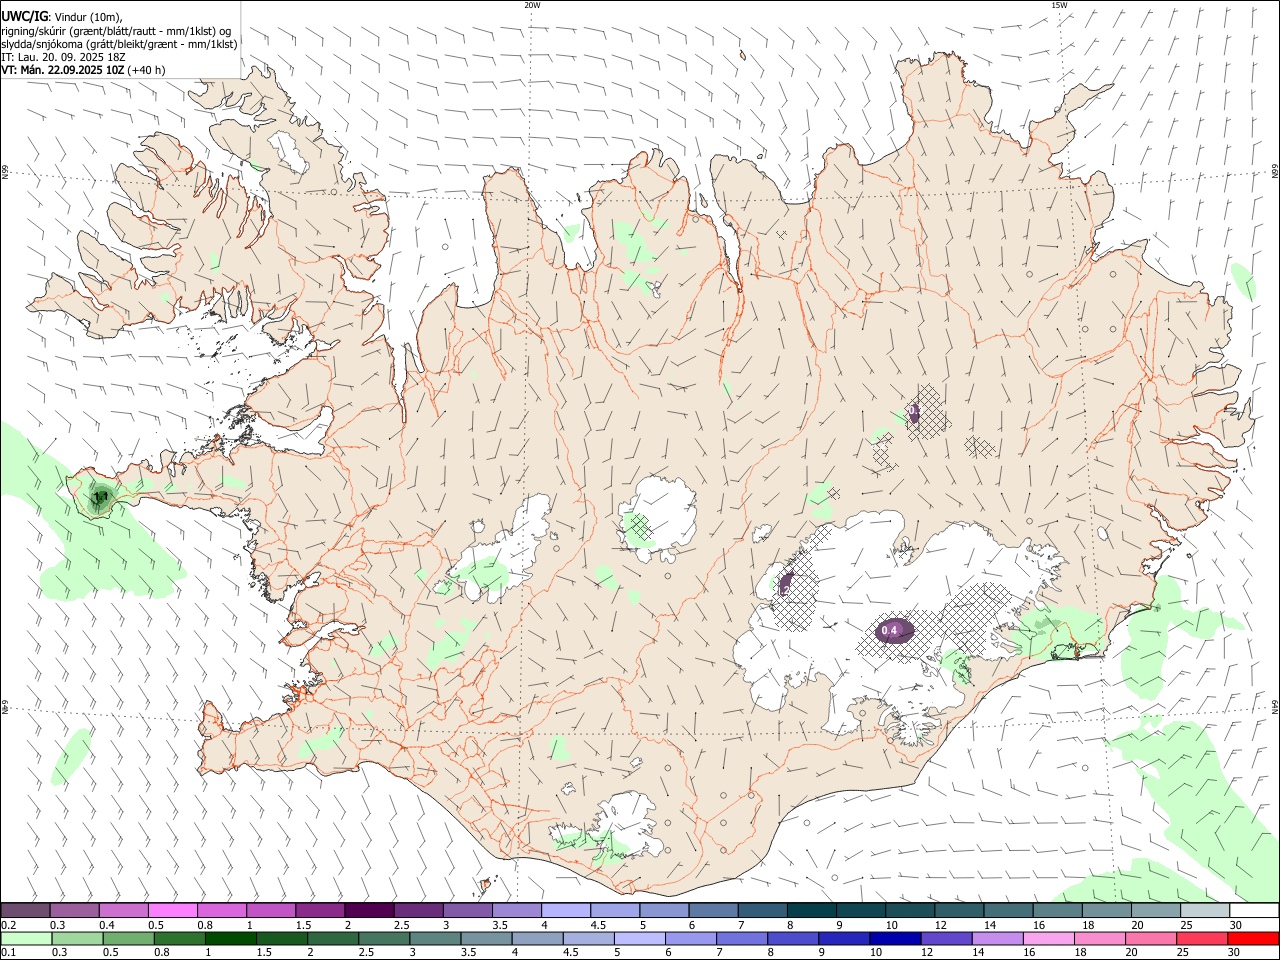1280x960 pixels.
Task: Click the '12' label under the upper legend row
Action: (x=941, y=925)
